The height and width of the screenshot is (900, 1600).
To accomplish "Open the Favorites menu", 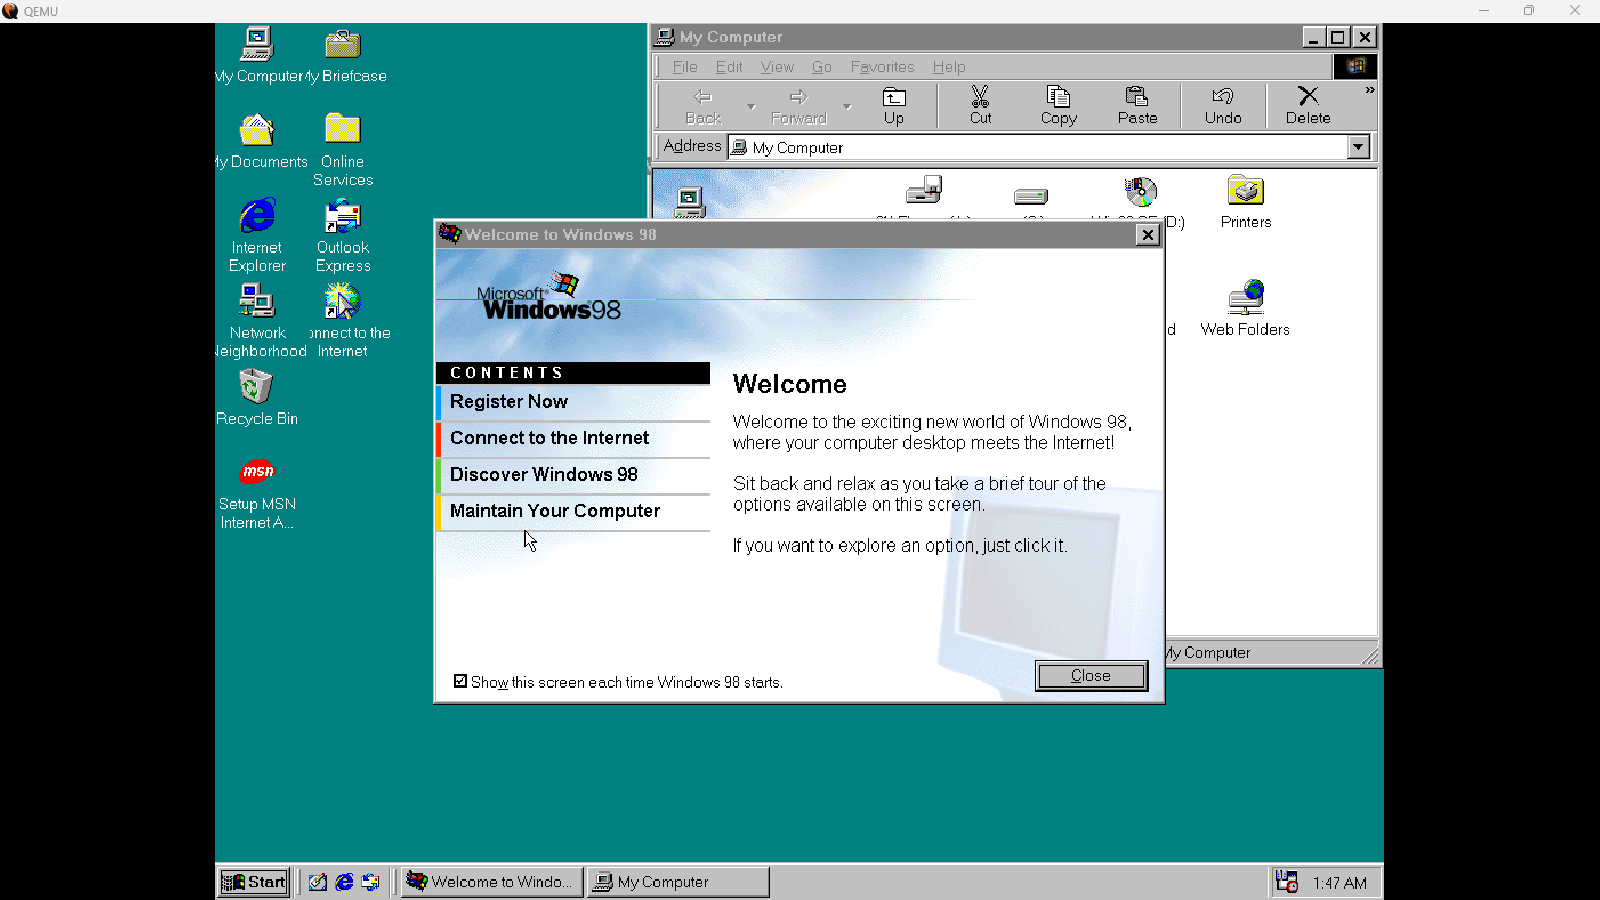I will [881, 67].
